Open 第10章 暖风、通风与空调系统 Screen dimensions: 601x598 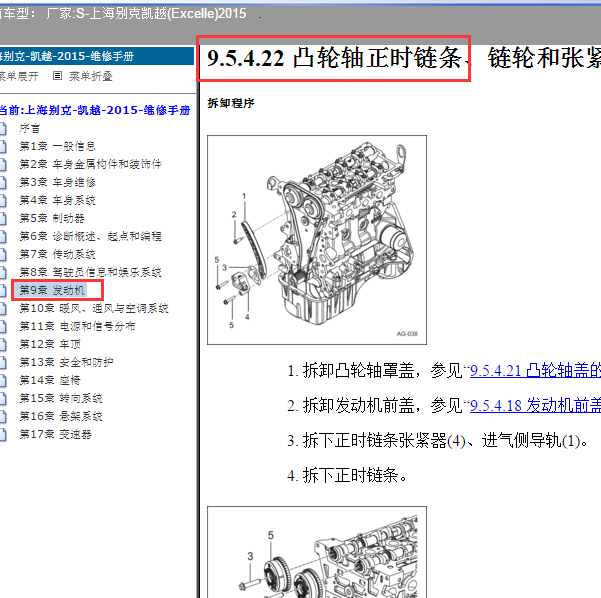(94, 308)
